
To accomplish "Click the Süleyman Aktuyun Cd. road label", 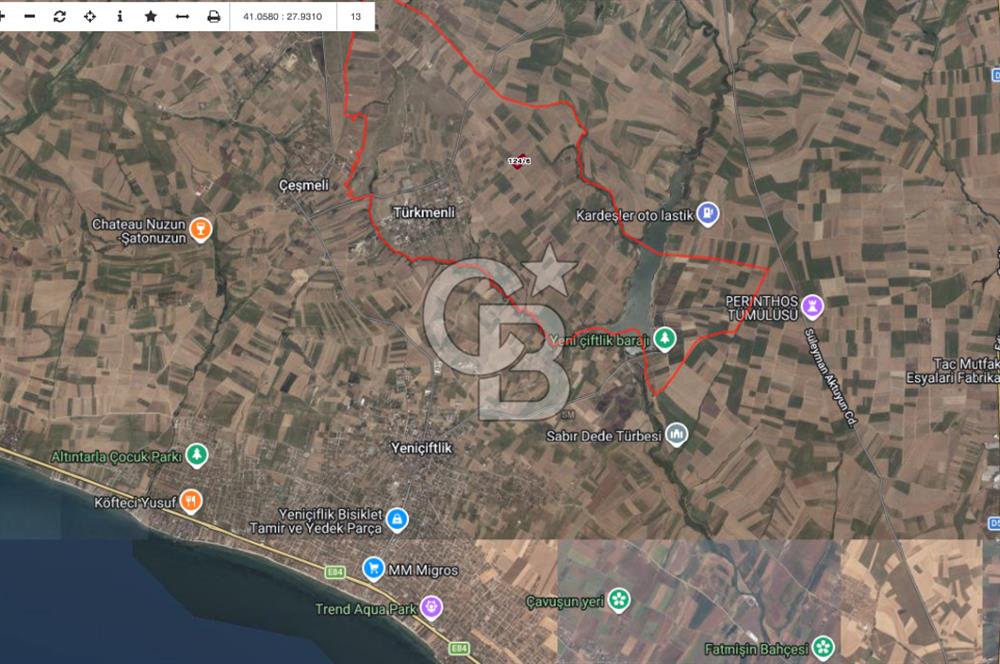I will click(830, 376).
